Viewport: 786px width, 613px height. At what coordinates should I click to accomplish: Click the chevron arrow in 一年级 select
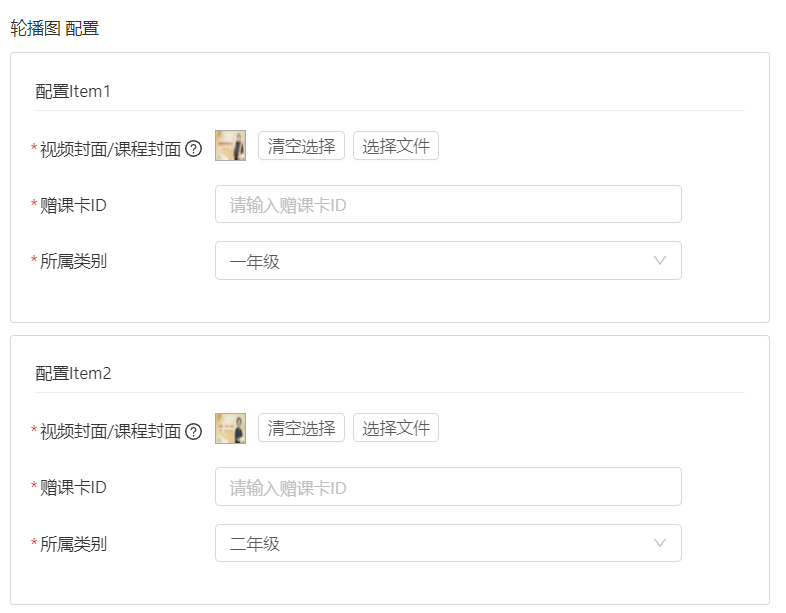pos(660,261)
